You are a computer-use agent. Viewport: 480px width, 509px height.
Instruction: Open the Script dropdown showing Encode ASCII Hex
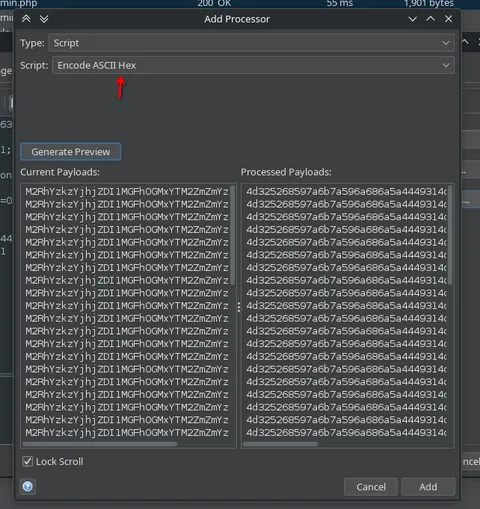253,65
